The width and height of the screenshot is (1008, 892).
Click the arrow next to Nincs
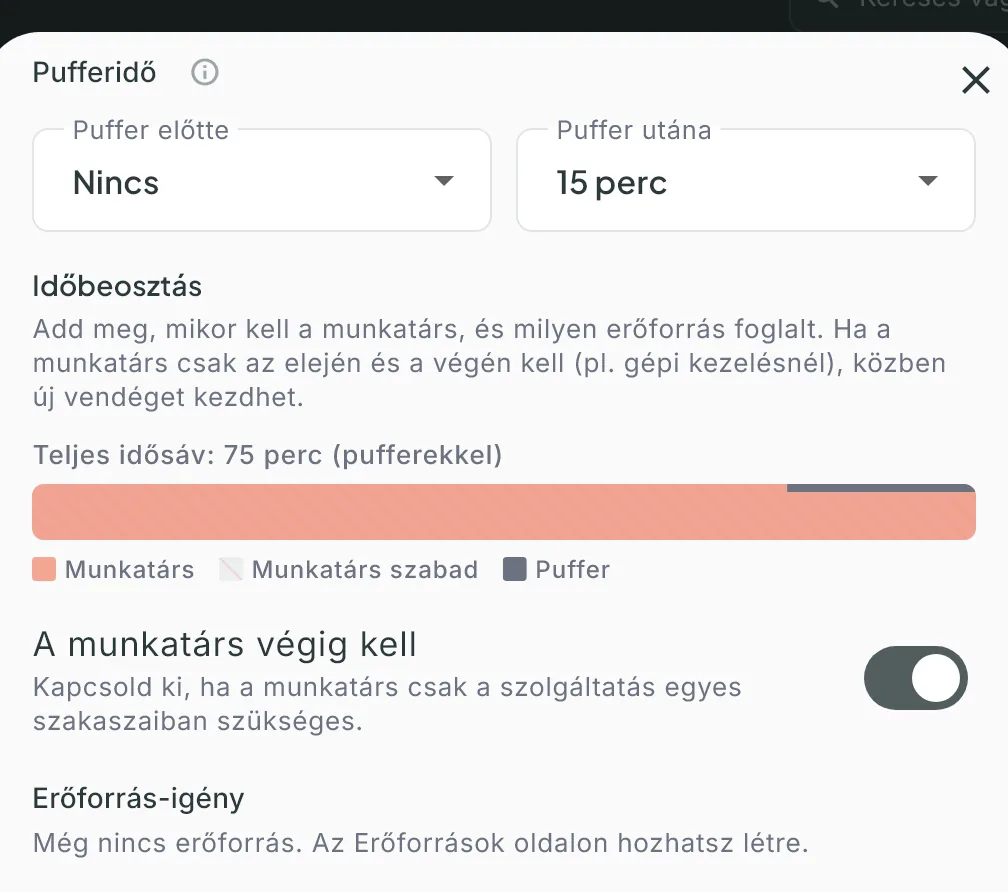[x=444, y=181]
